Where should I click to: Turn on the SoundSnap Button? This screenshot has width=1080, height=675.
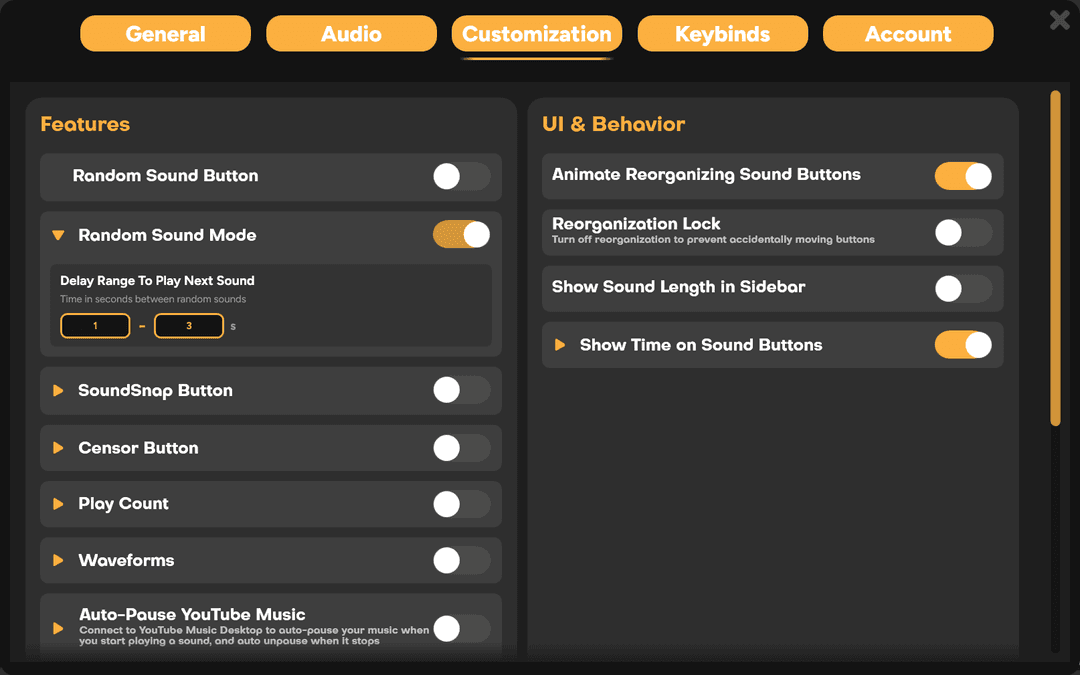click(461, 390)
